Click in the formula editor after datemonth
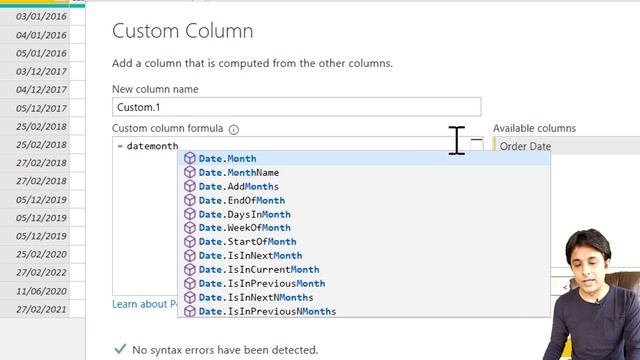 coord(180,146)
